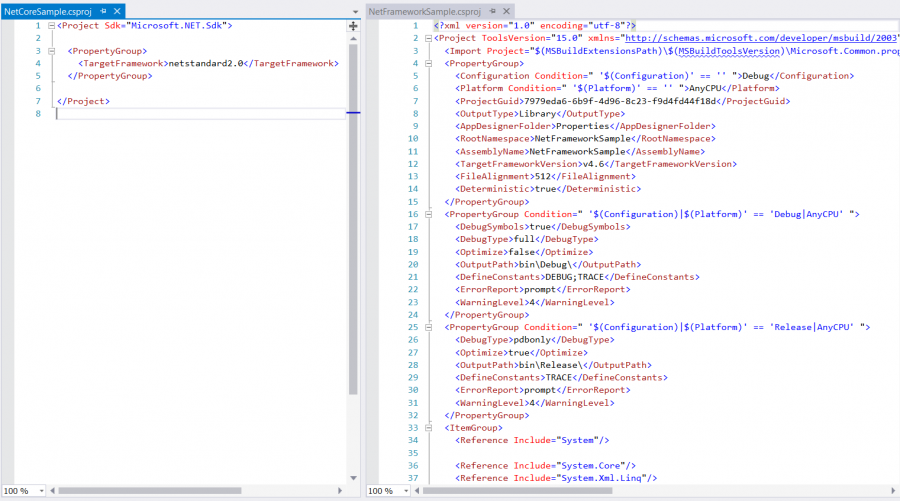The width and height of the screenshot is (900, 501).
Task: Click the left pane vertical scrollbar down arrow
Action: 353,478
